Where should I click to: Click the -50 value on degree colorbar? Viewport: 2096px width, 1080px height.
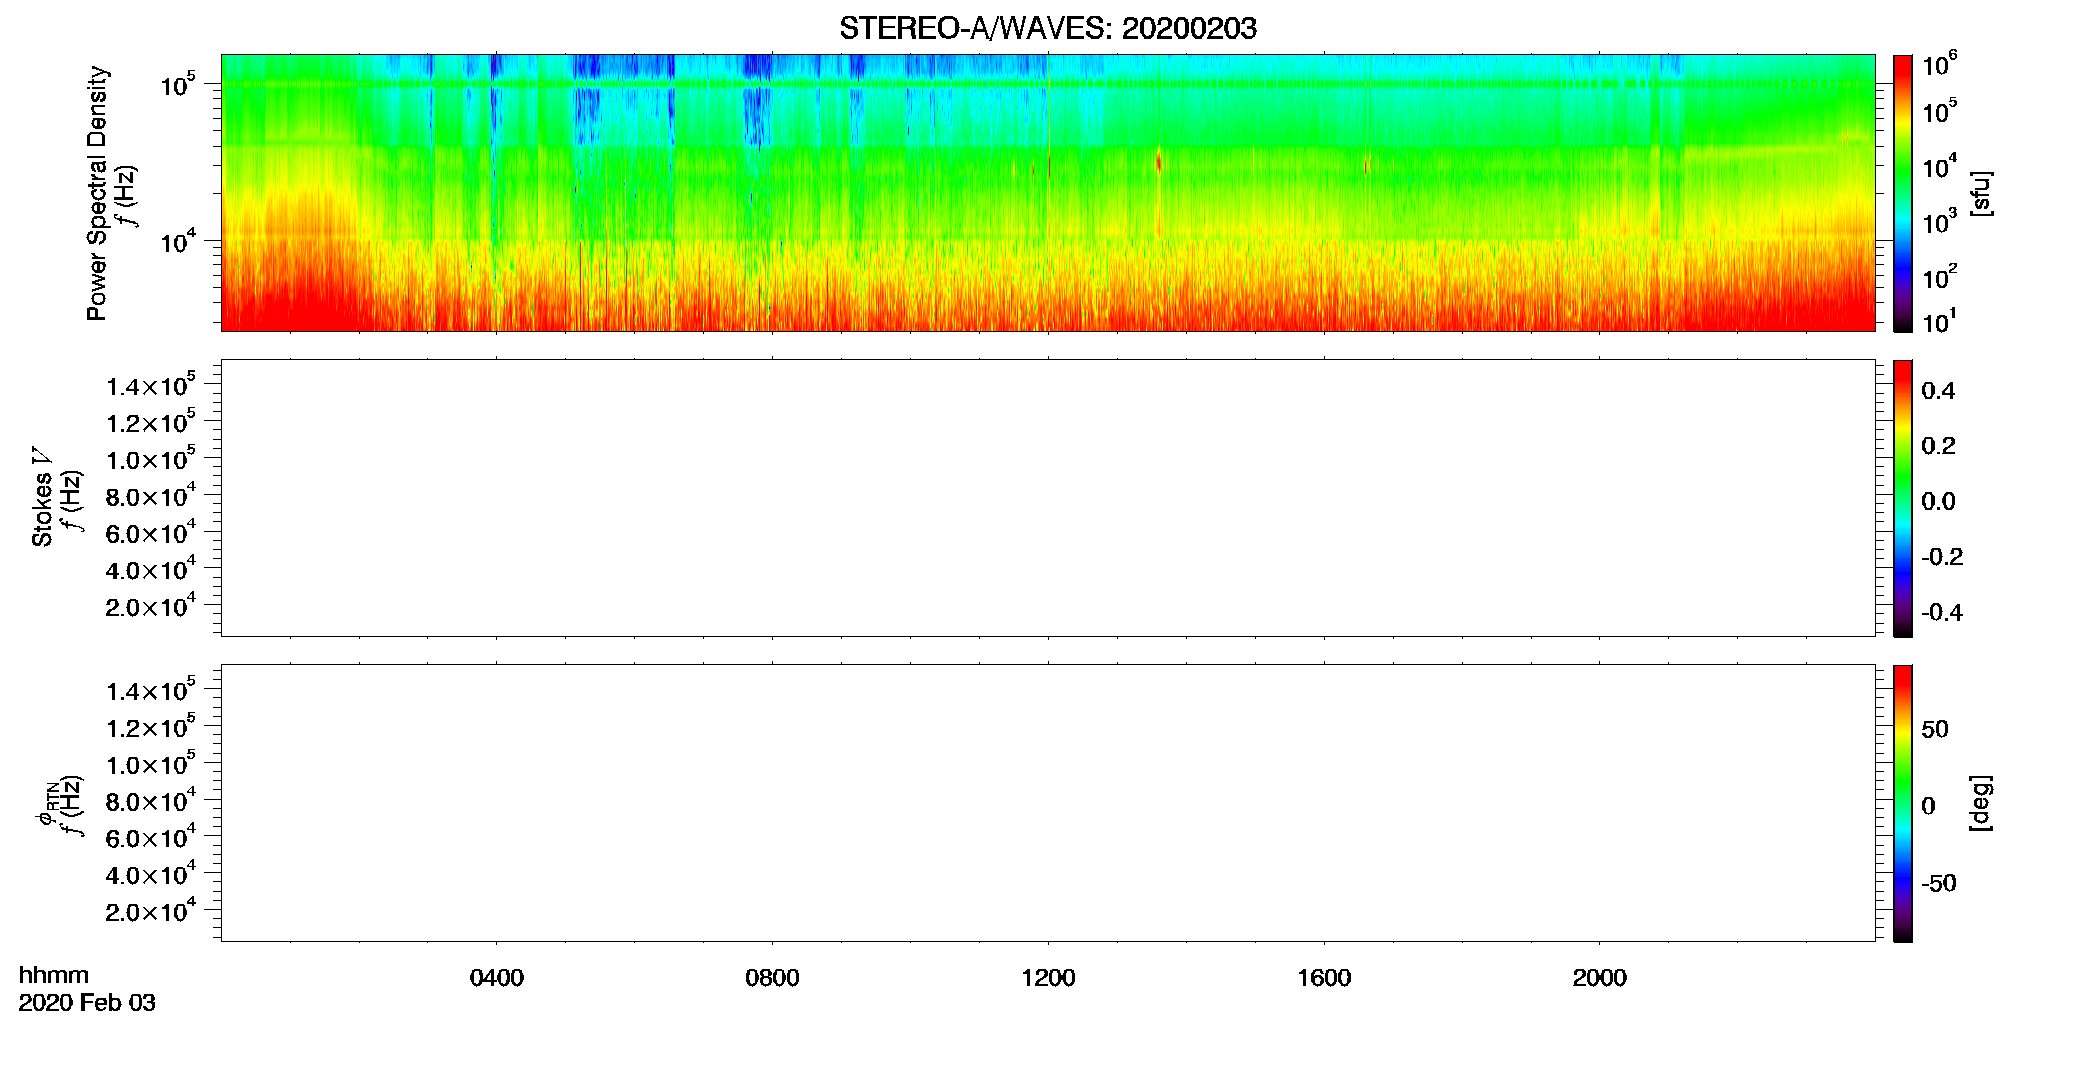point(1939,884)
